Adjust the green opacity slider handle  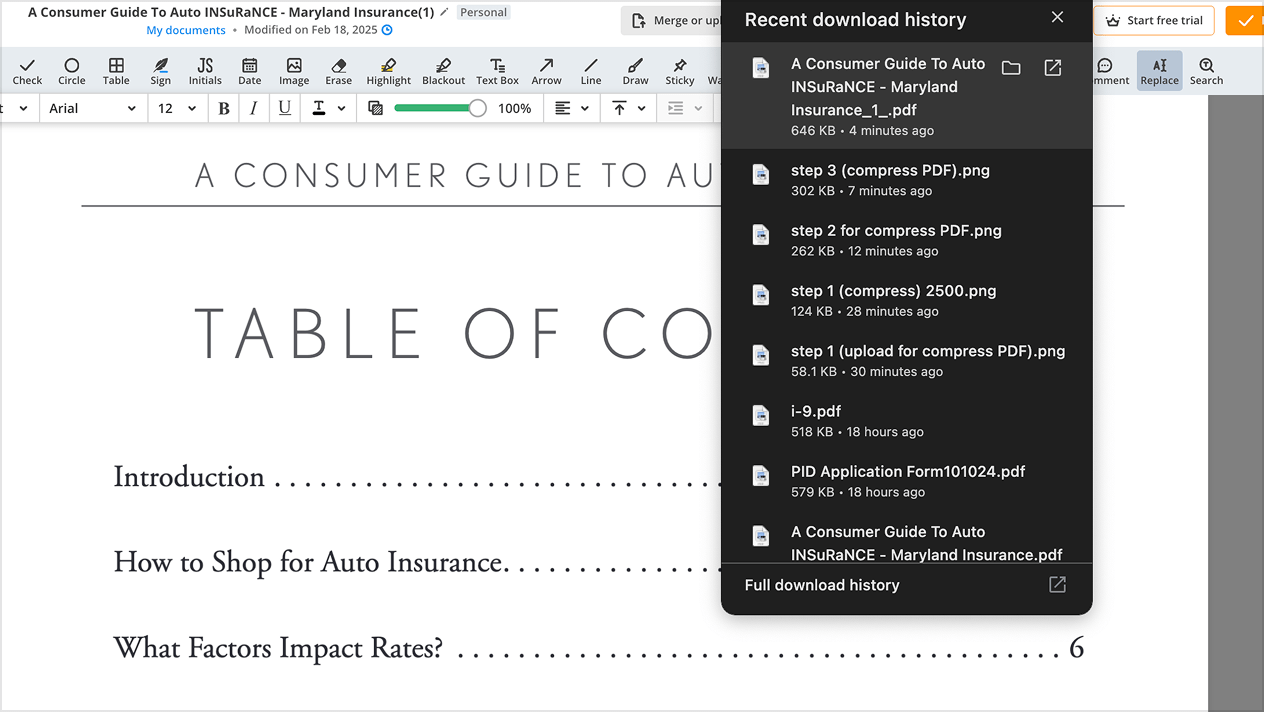coord(478,108)
